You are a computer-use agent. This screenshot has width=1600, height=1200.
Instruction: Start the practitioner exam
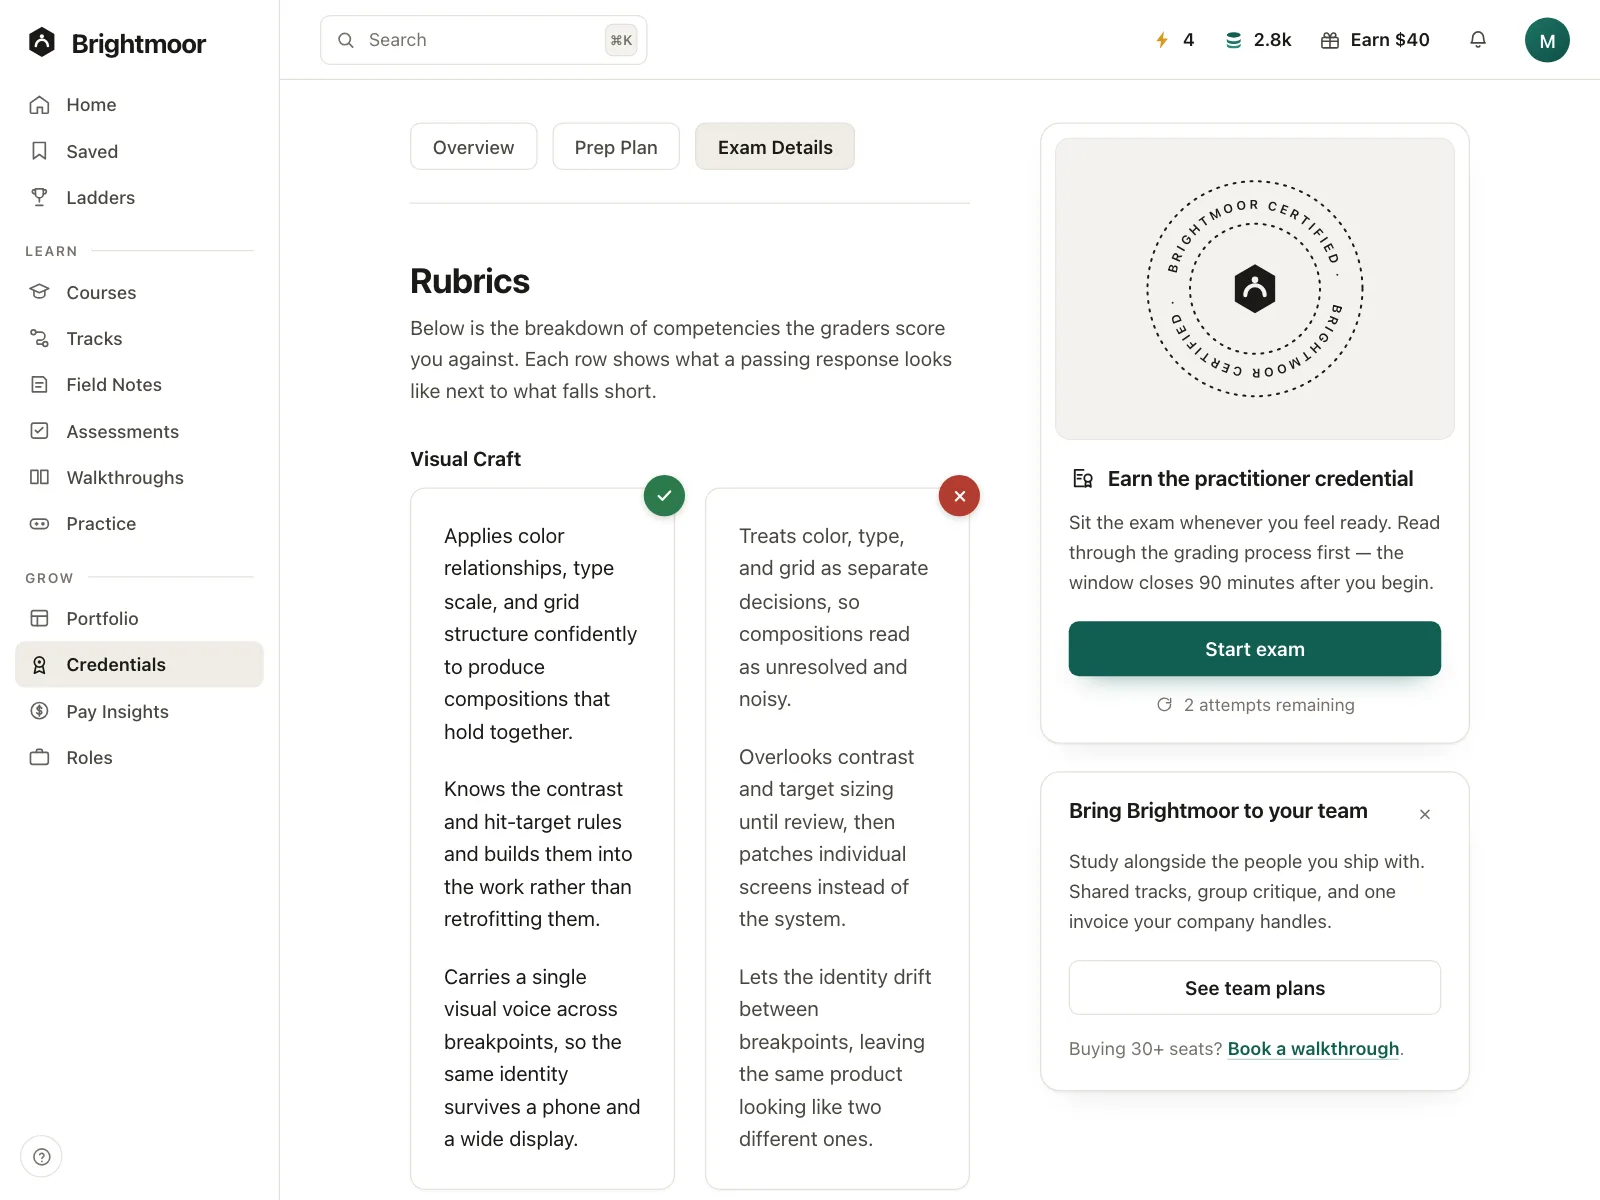tap(1255, 649)
